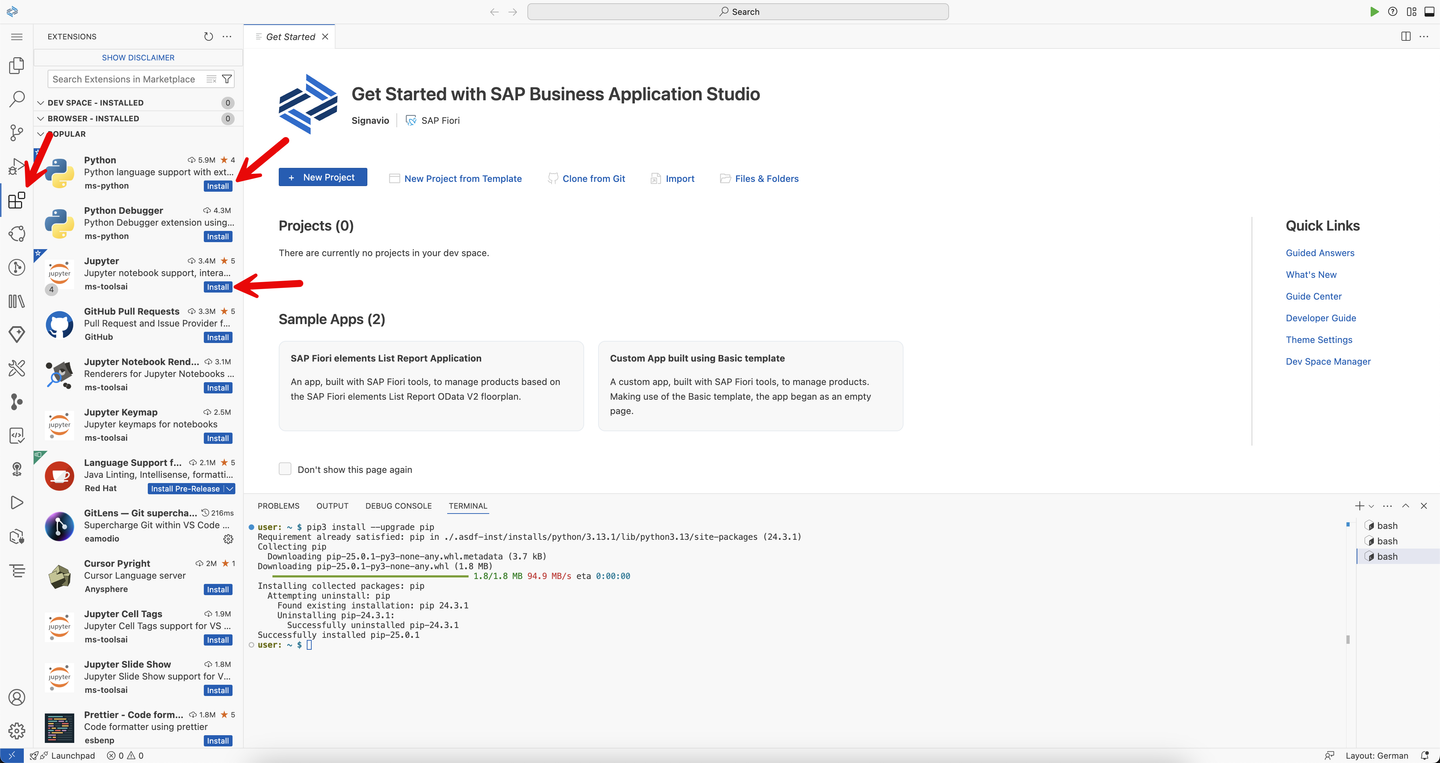Click the New Project button
The height and width of the screenshot is (763, 1440).
323,177
